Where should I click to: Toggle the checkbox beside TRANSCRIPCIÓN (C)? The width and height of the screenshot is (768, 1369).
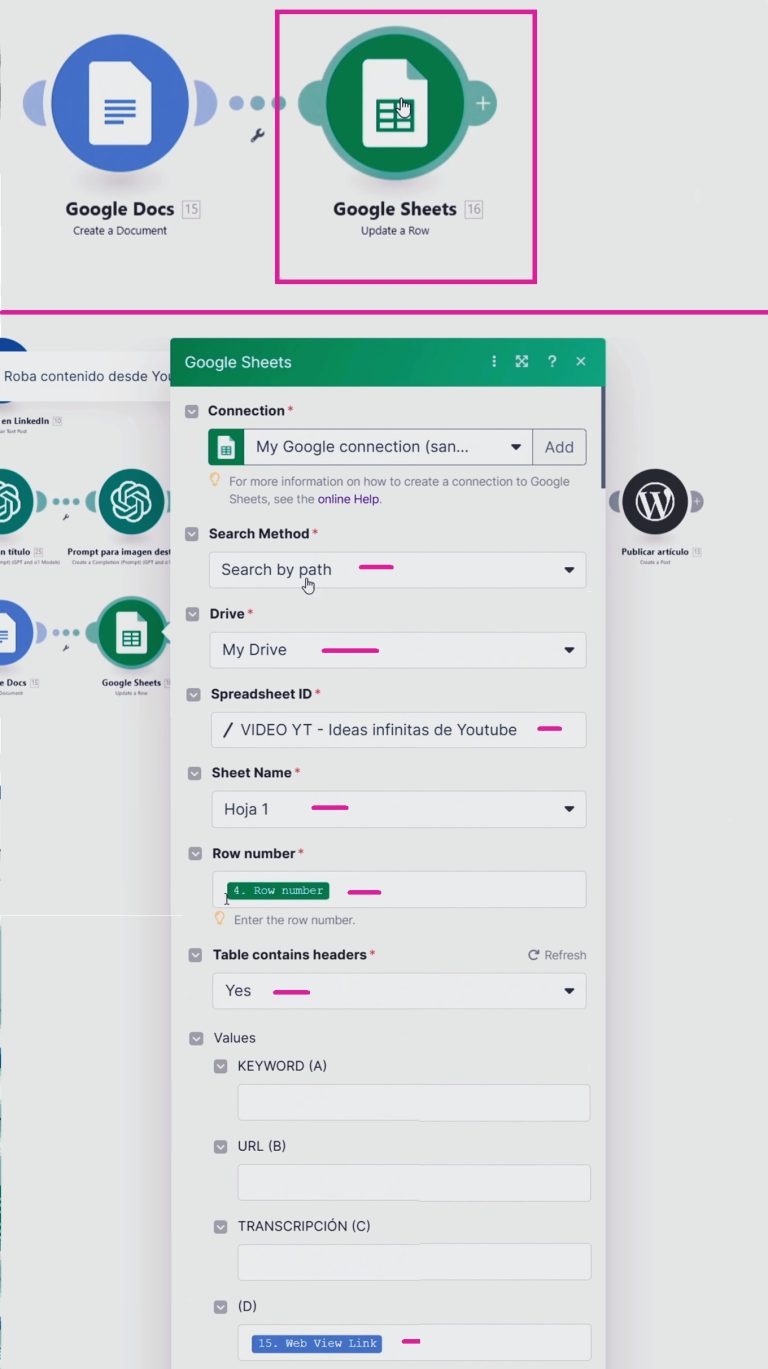(x=221, y=1226)
